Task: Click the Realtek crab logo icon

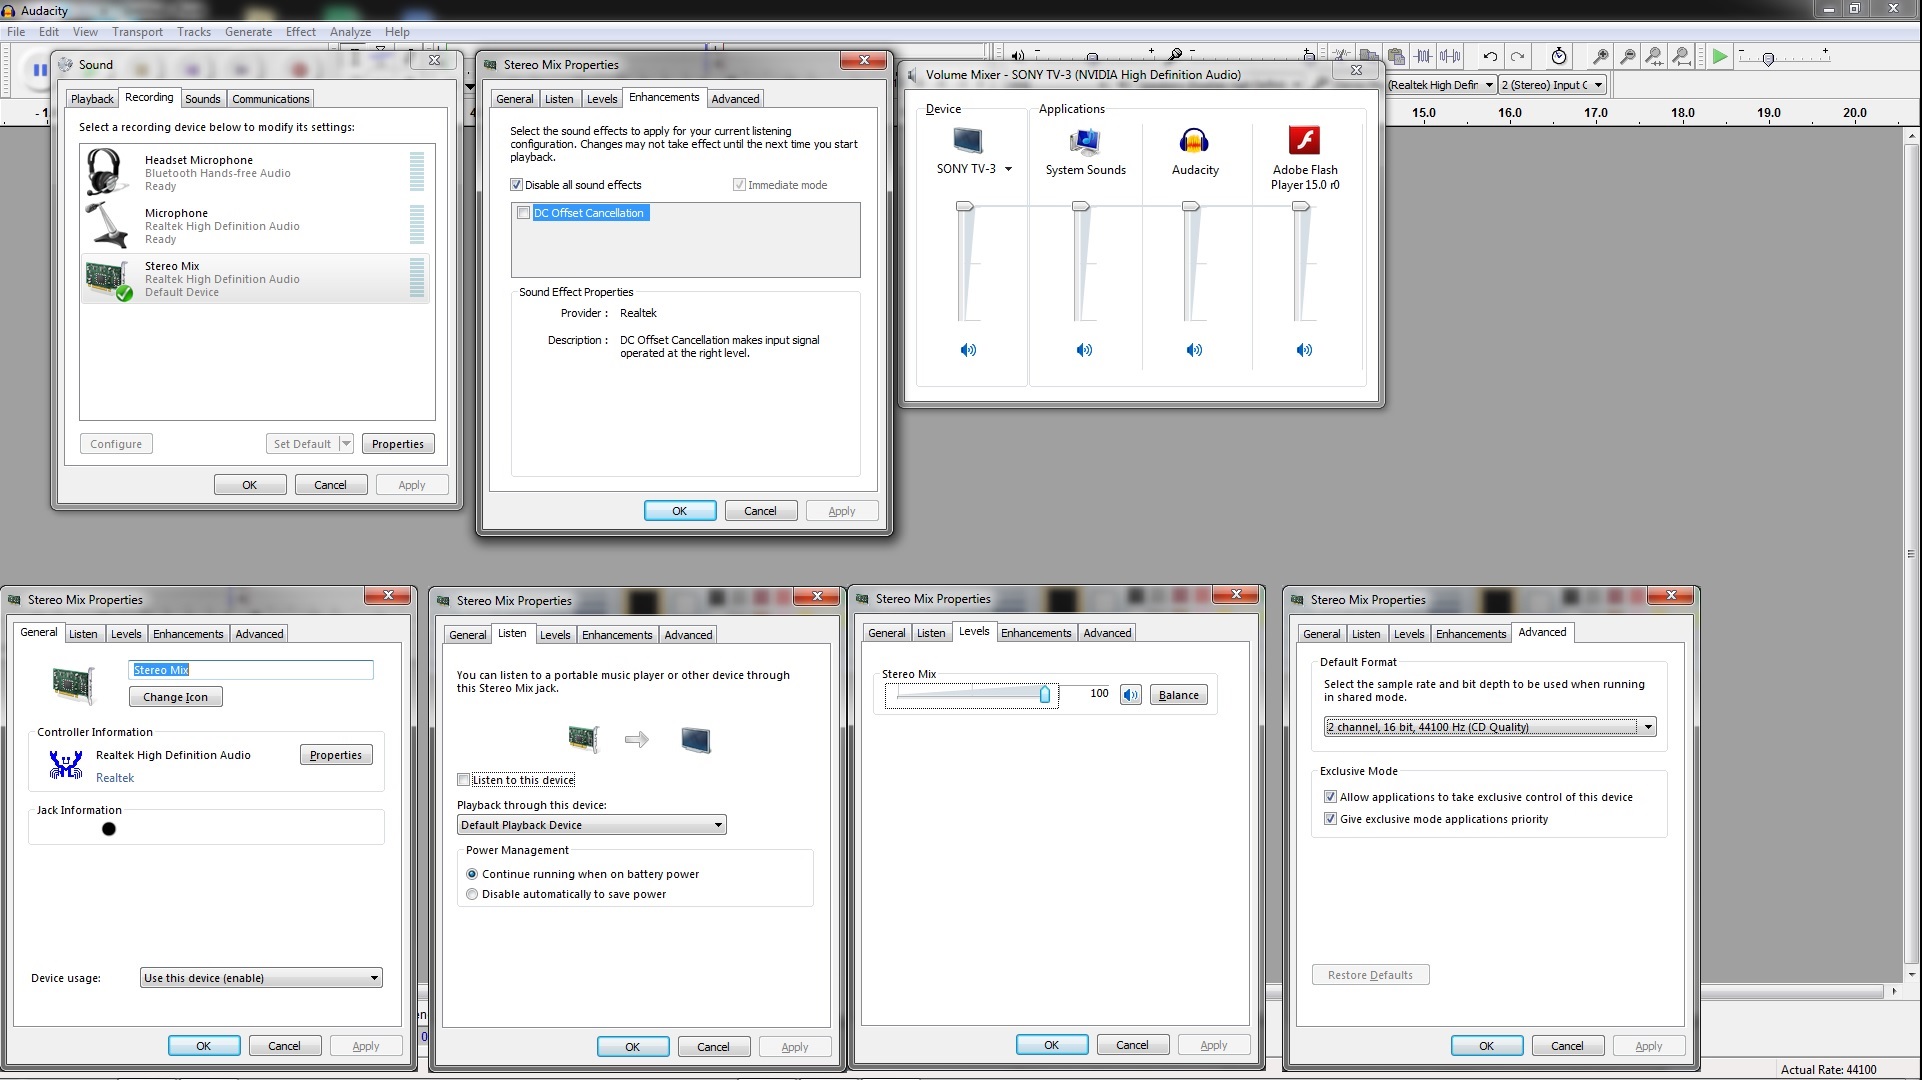Action: pyautogui.click(x=66, y=765)
